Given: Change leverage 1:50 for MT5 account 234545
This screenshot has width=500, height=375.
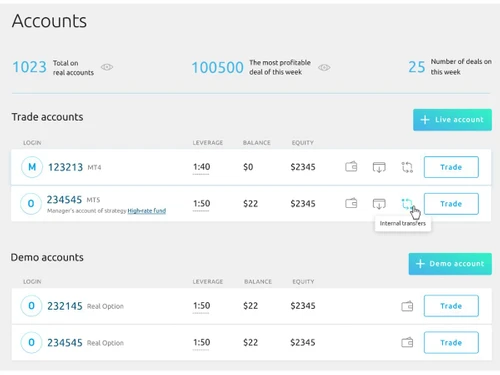Looking at the screenshot, I should [201, 203].
